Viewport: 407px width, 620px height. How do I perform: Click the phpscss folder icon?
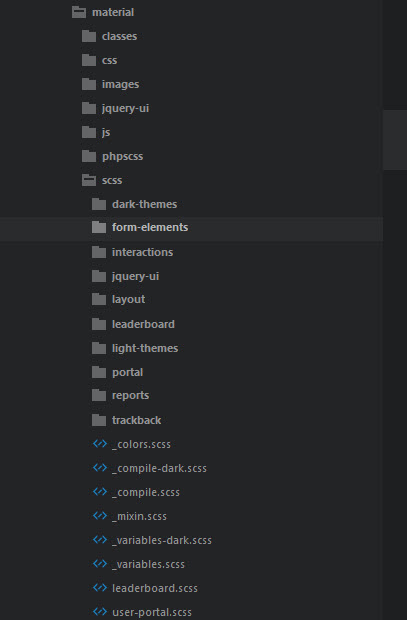pos(89,156)
